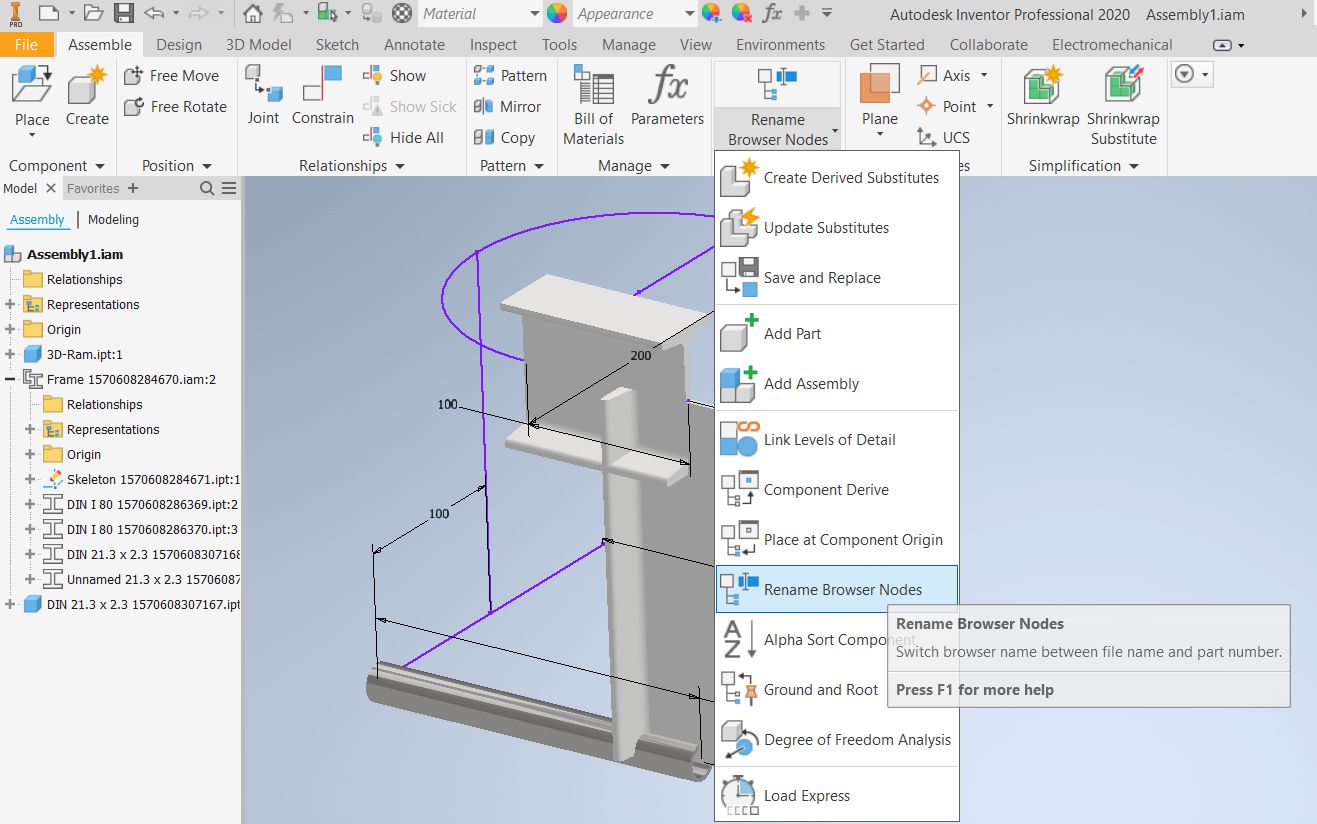This screenshot has height=824, width=1317.
Task: Create a Shrinkwrap Substitute
Action: point(1122,105)
